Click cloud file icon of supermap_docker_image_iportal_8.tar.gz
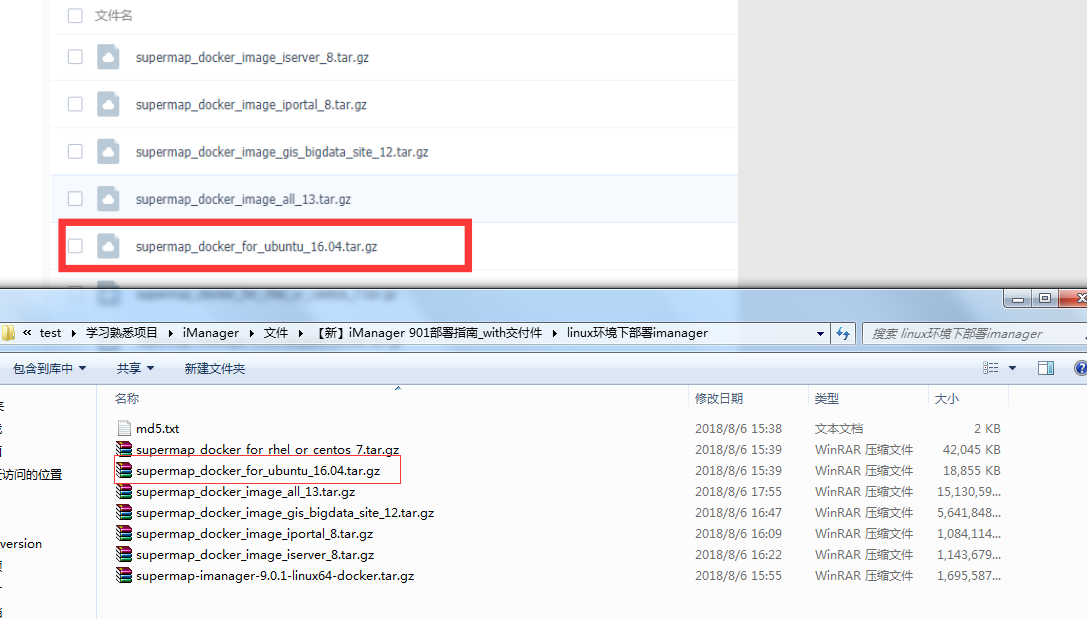The image size is (1087, 619). pyautogui.click(x=107, y=104)
